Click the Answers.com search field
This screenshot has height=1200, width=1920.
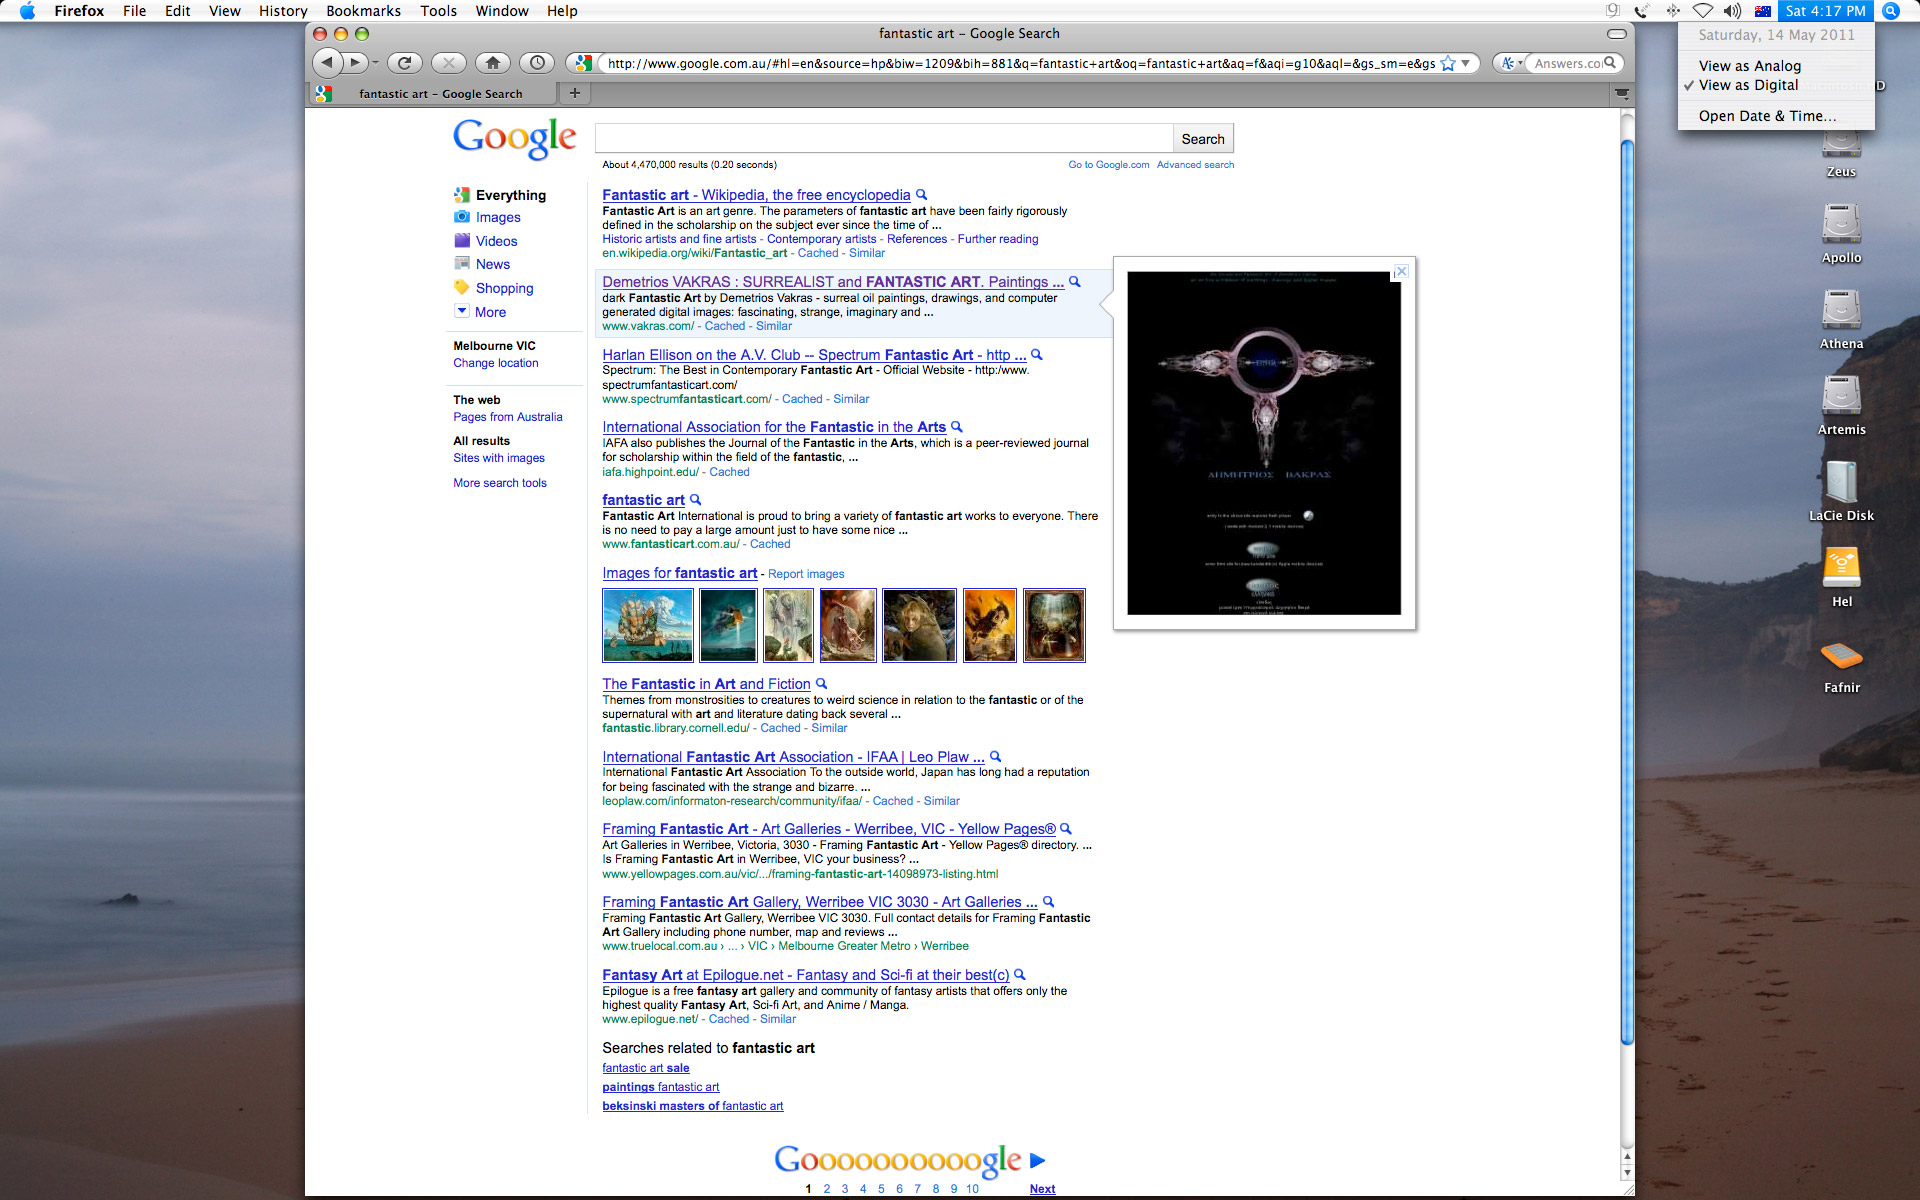(x=1566, y=63)
